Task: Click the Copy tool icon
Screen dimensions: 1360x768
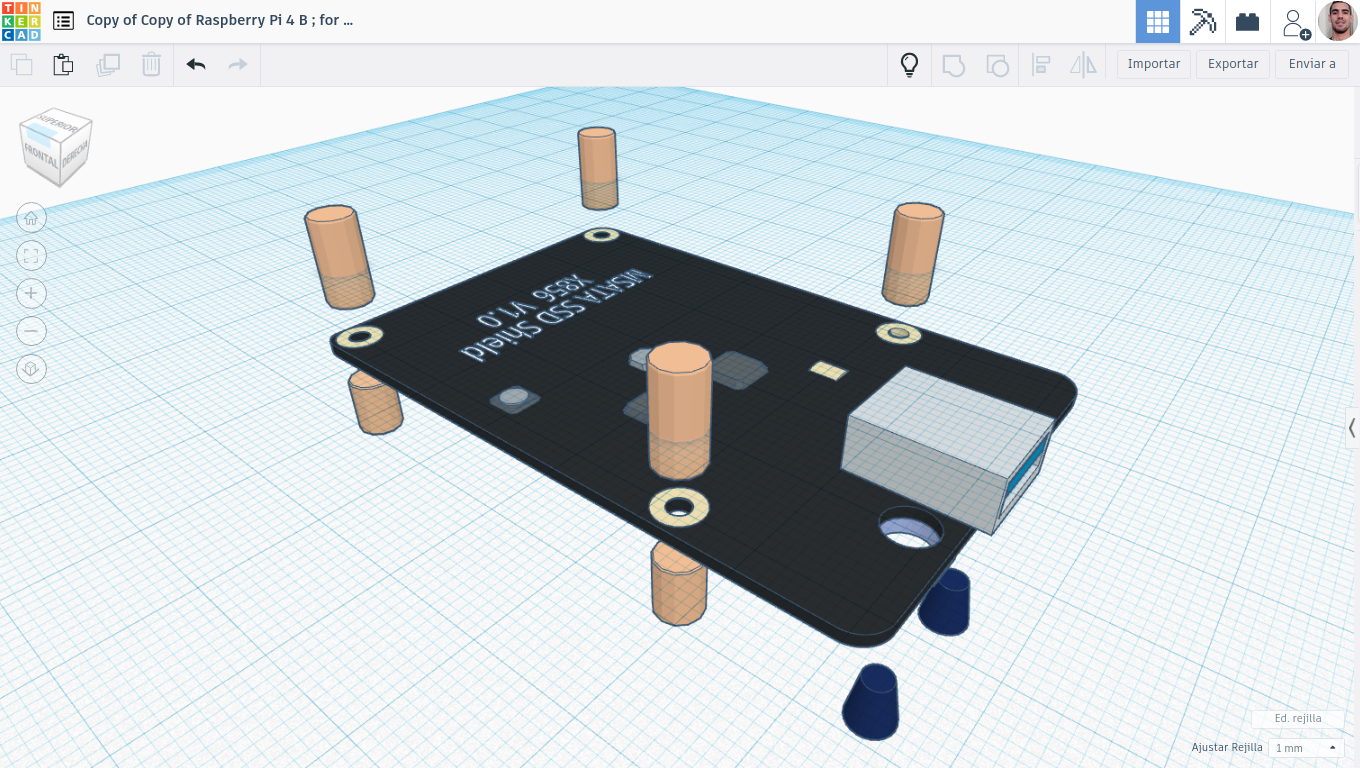Action: (21, 65)
